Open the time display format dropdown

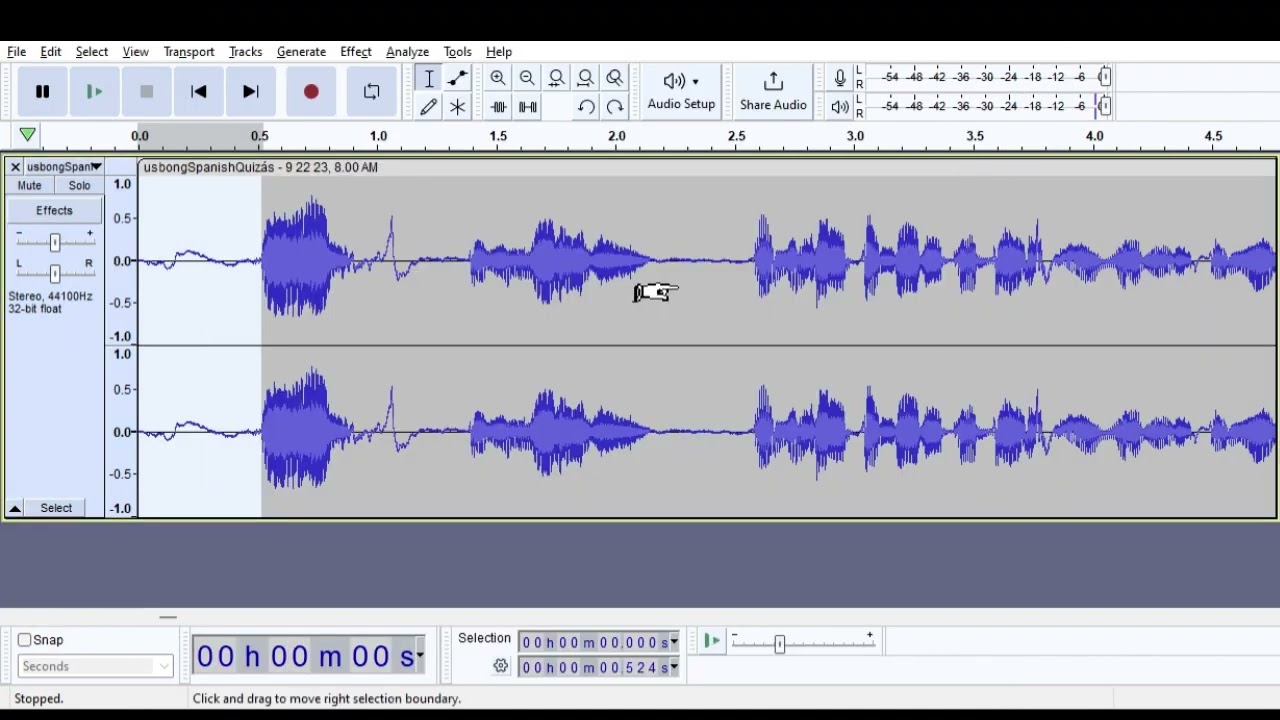tap(420, 656)
